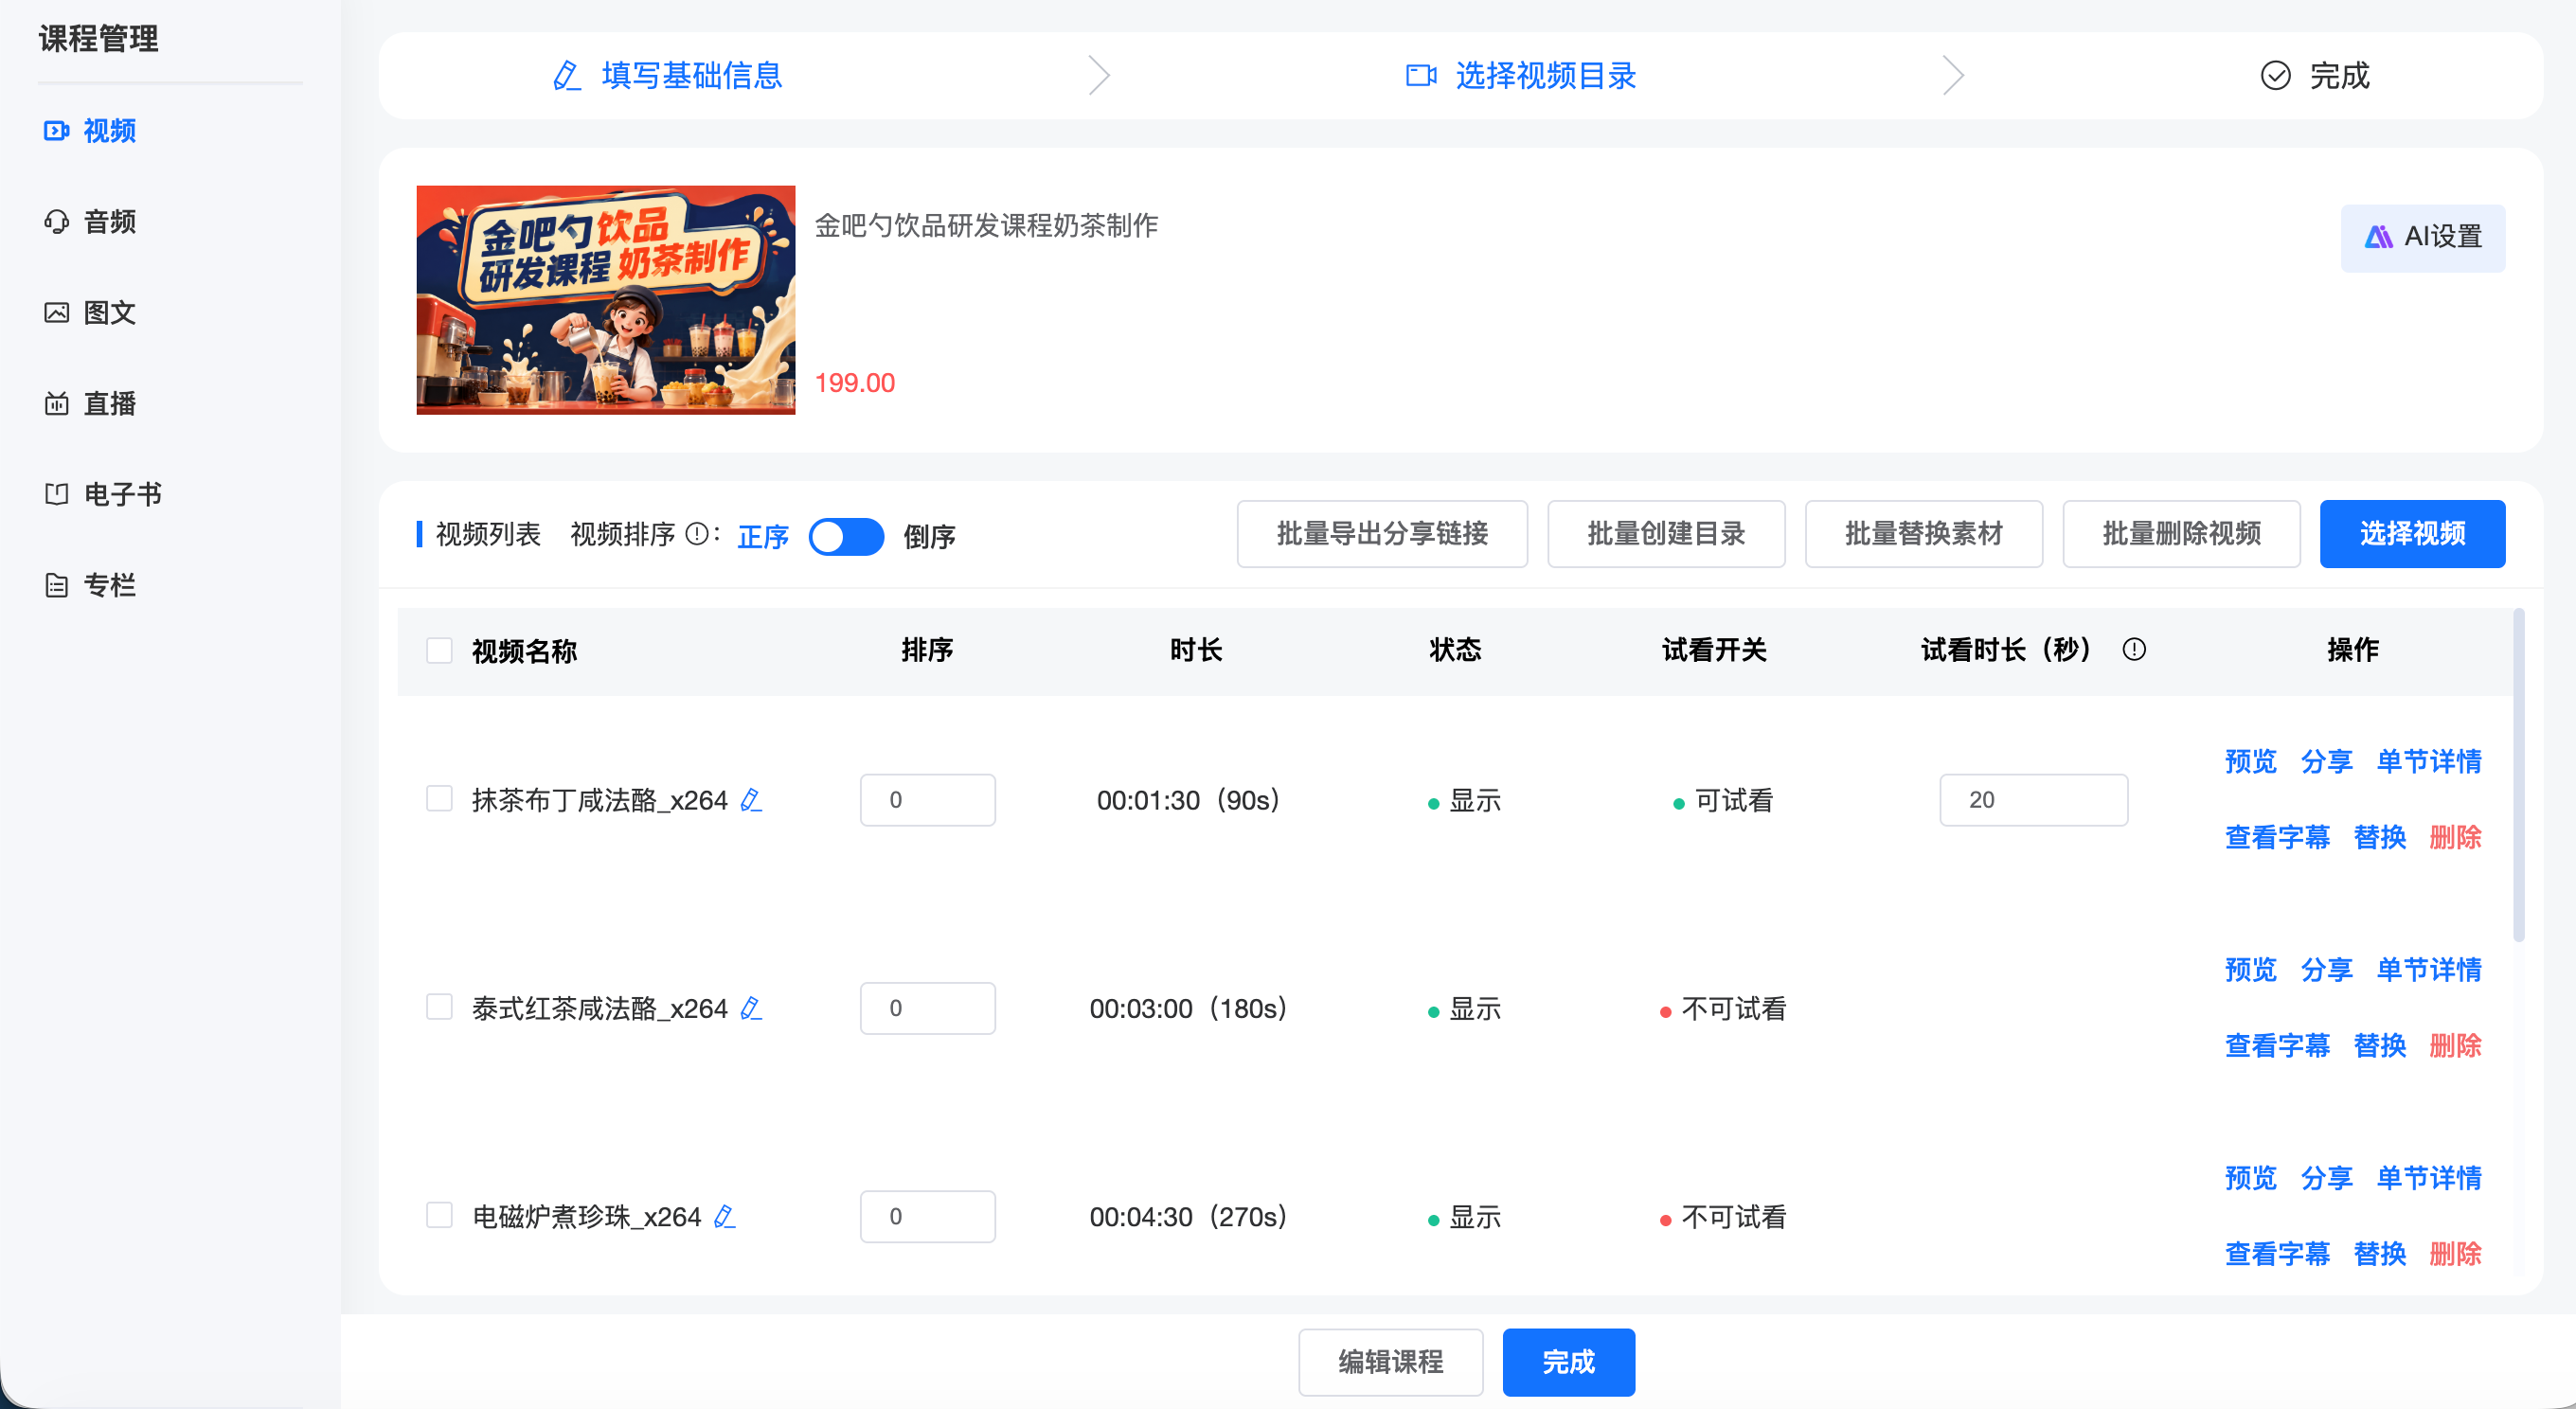Viewport: 2576px width, 1409px height.
Task: Click the blue 选择视频 button
Action: click(x=2412, y=534)
